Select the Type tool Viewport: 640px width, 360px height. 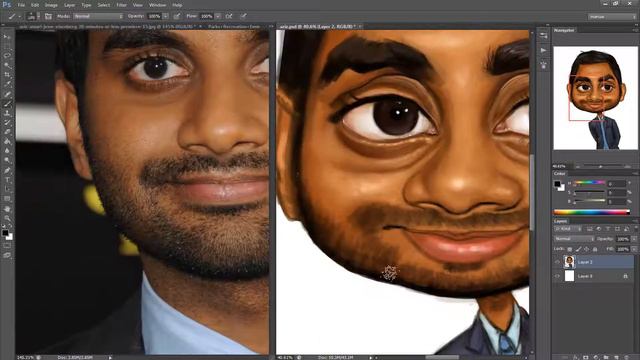(x=7, y=180)
